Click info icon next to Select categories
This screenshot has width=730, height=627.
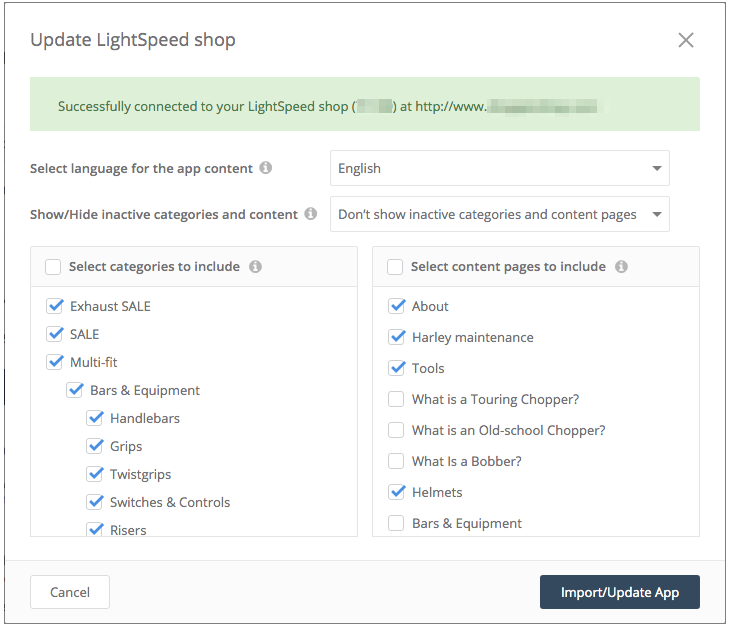coord(255,267)
